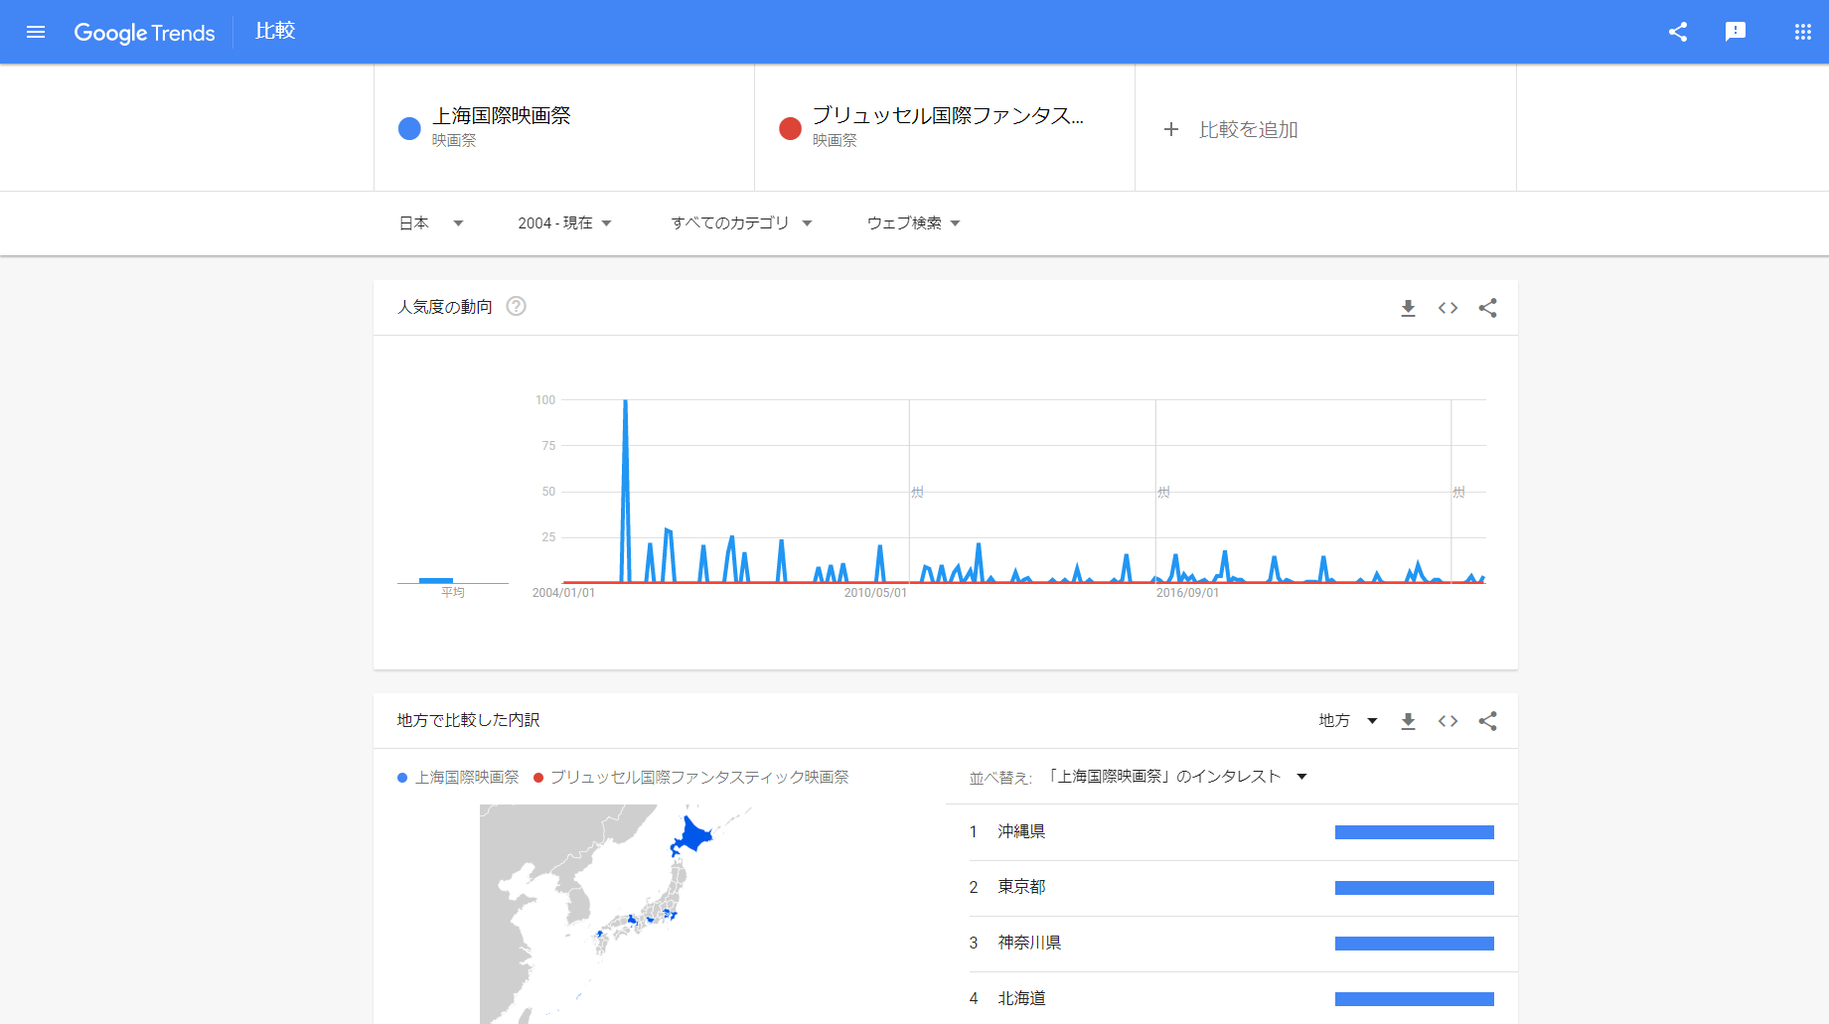Viewport: 1829px width, 1024px height.
Task: Add a comparison with 比較を追加
Action: tap(1326, 128)
